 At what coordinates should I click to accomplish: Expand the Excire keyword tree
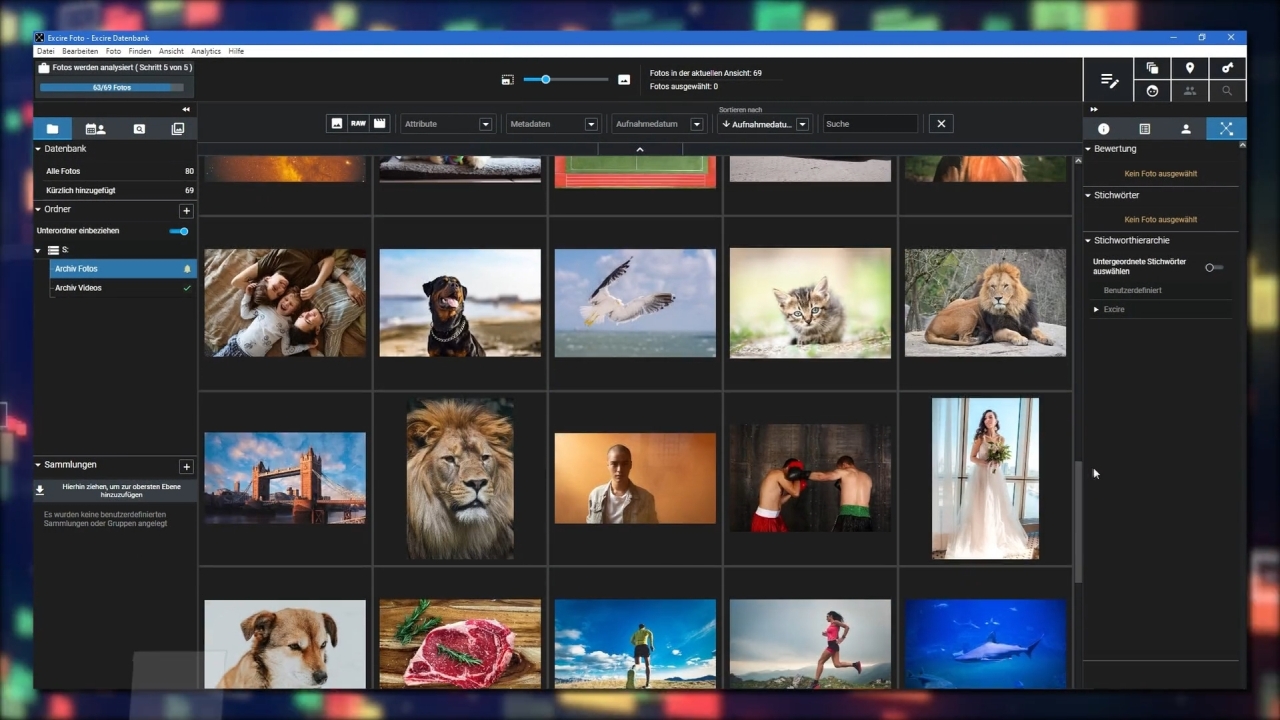click(x=1096, y=310)
